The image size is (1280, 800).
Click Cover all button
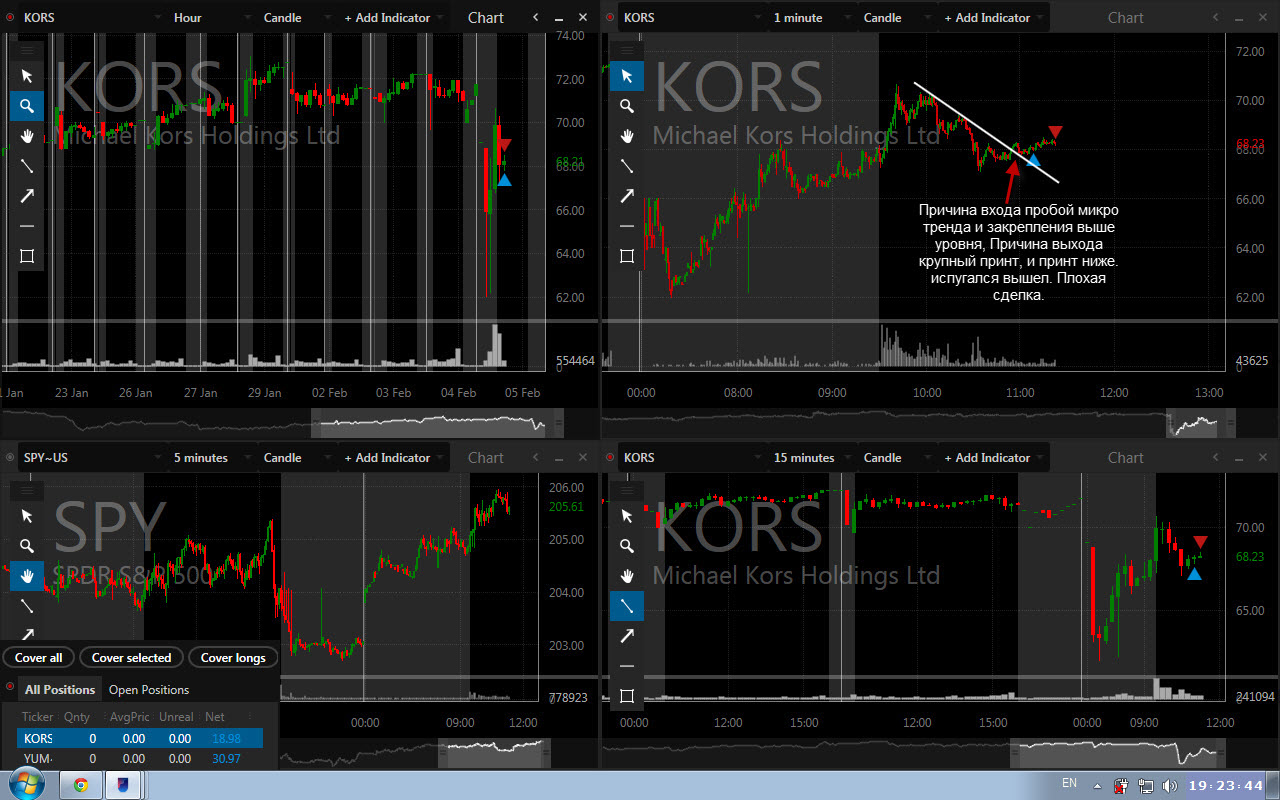[39, 657]
